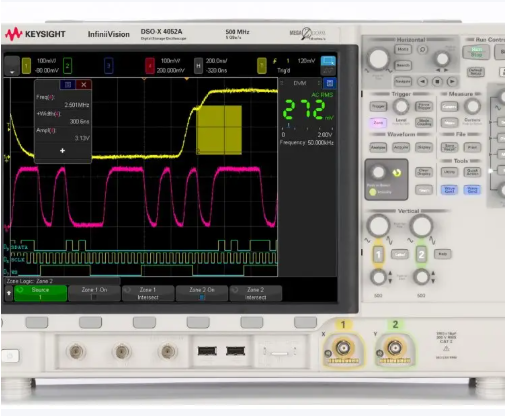Tap the green channel 2 badge
This screenshot has width=507, height=416.
(x=67, y=66)
